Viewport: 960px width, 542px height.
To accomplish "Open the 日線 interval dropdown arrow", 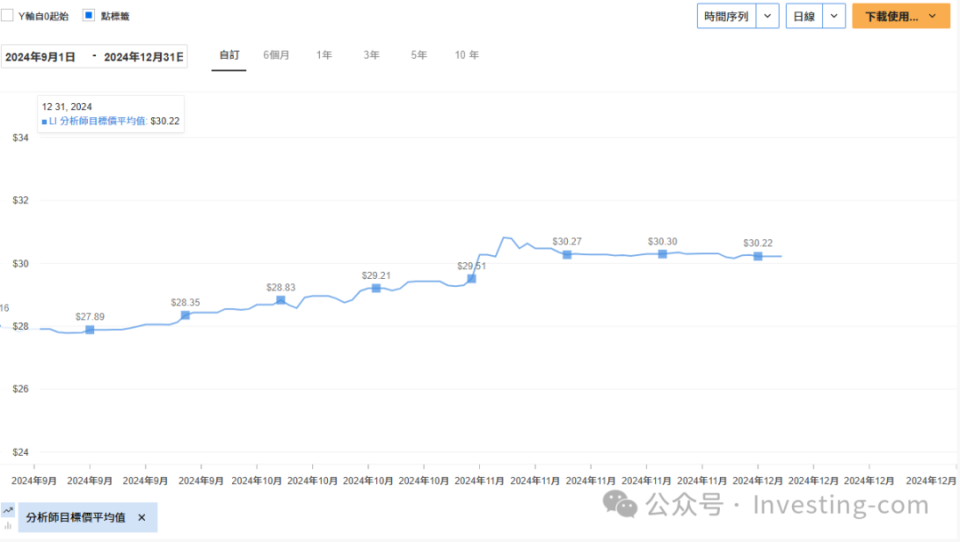I will pos(834,17).
